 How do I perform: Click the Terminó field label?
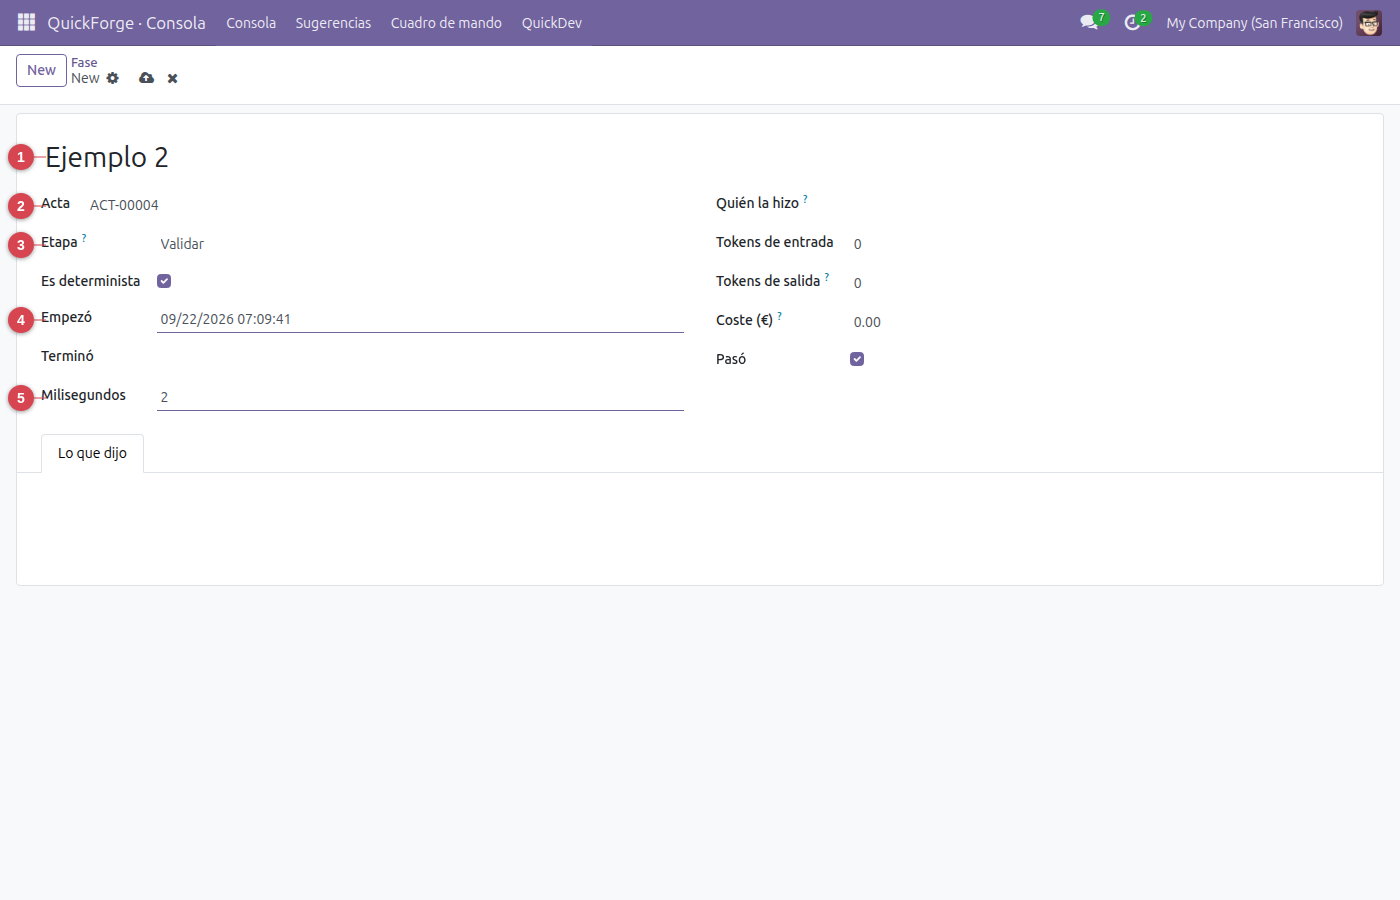tap(67, 356)
